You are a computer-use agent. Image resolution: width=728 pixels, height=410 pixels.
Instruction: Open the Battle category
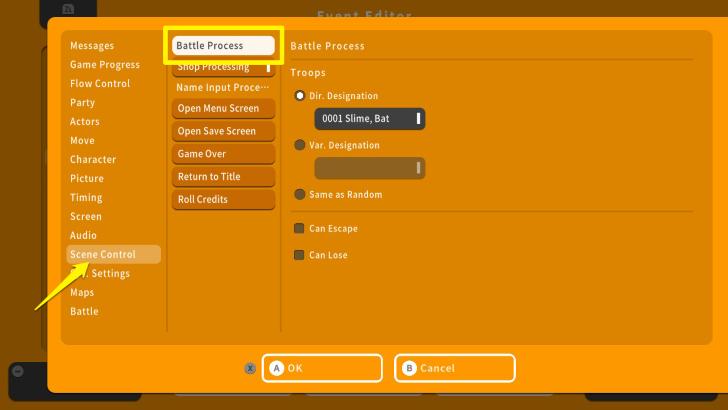point(84,312)
